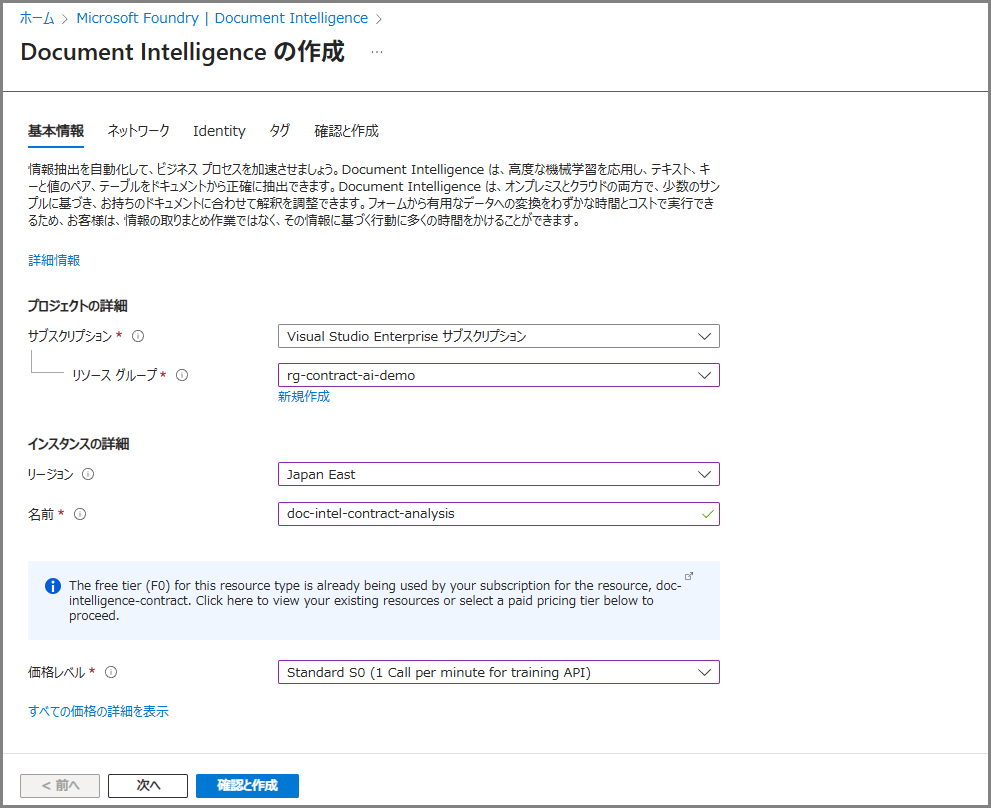This screenshot has height=808, width=991.
Task: Click the blue info icon in the notice banner
Action: 53,585
